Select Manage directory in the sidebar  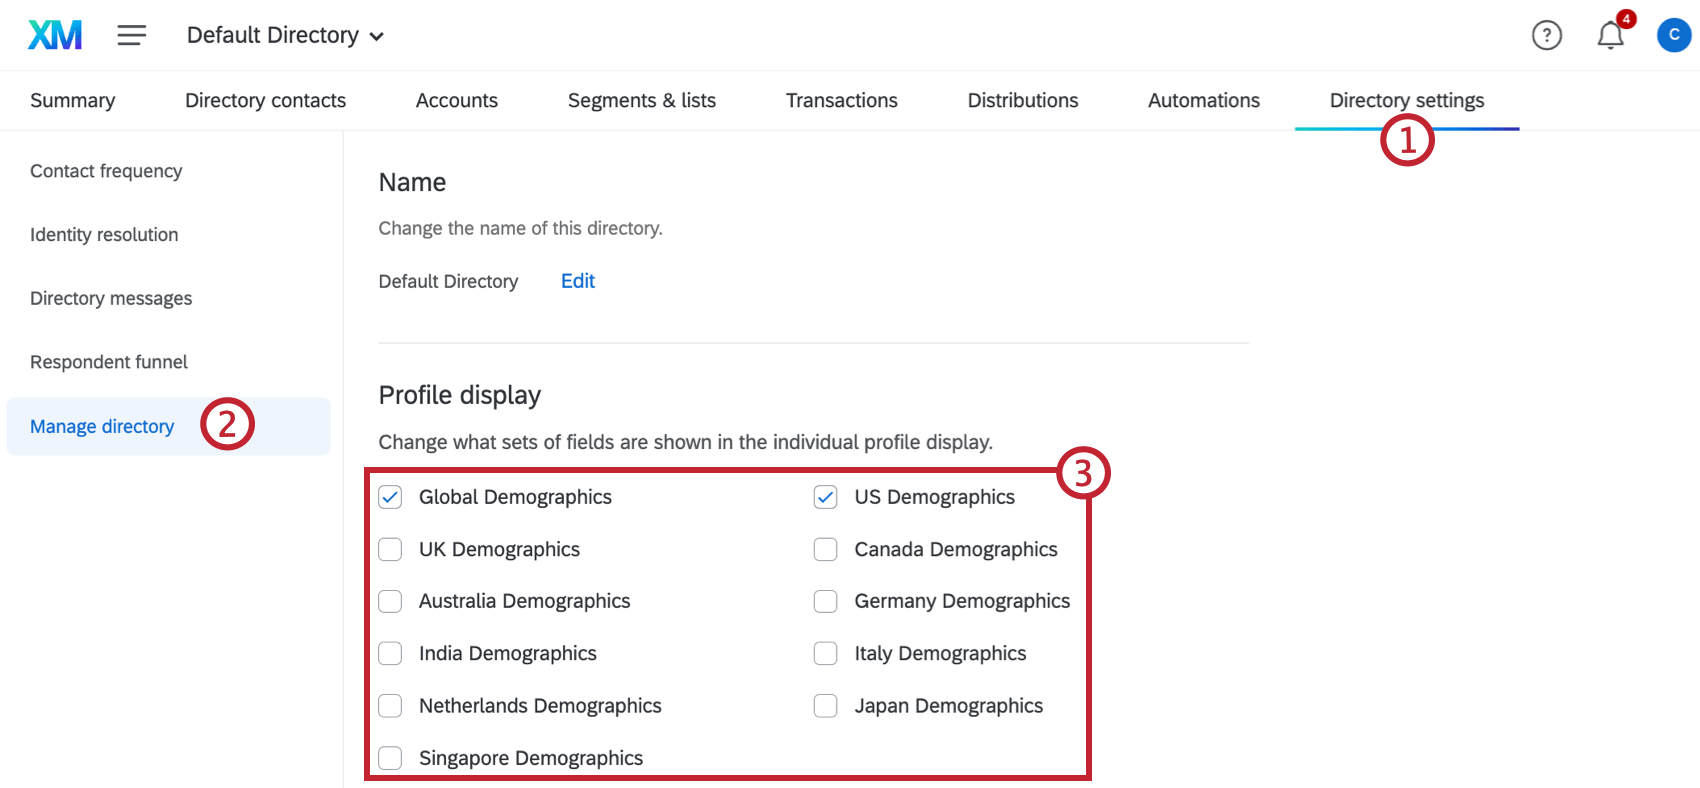(x=102, y=427)
